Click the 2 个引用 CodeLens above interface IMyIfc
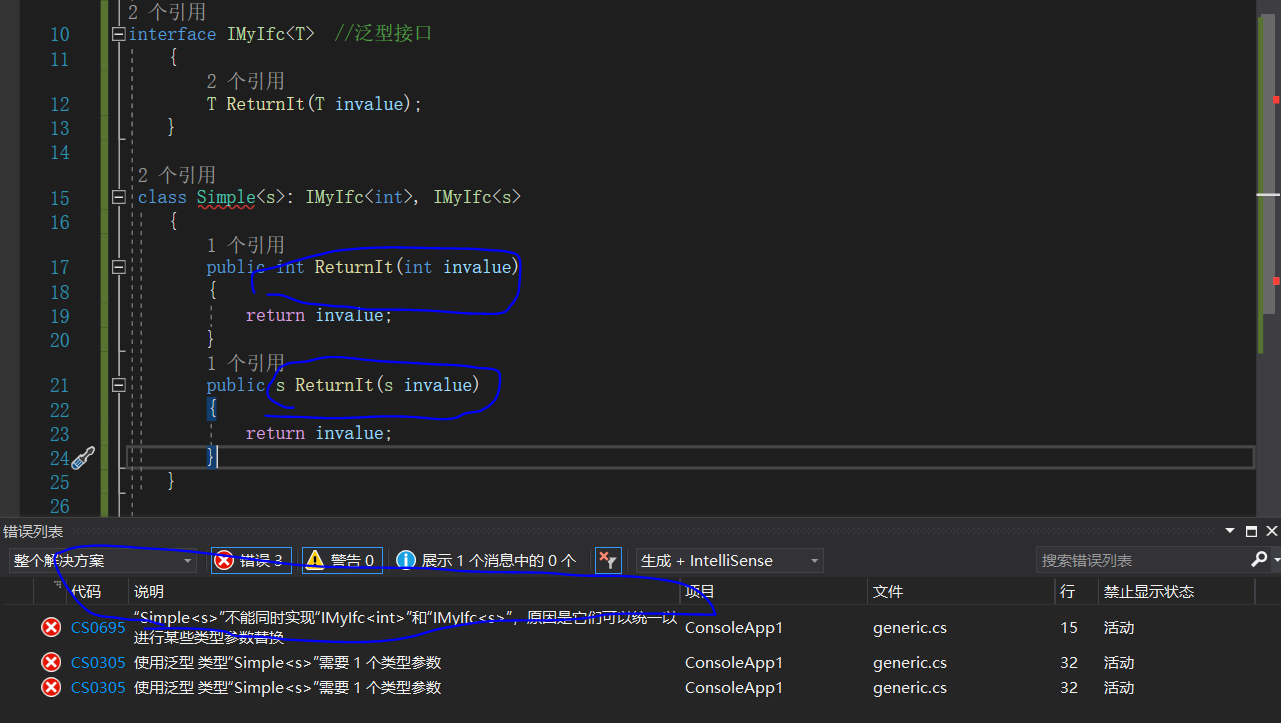This screenshot has height=723, width=1281. point(167,12)
